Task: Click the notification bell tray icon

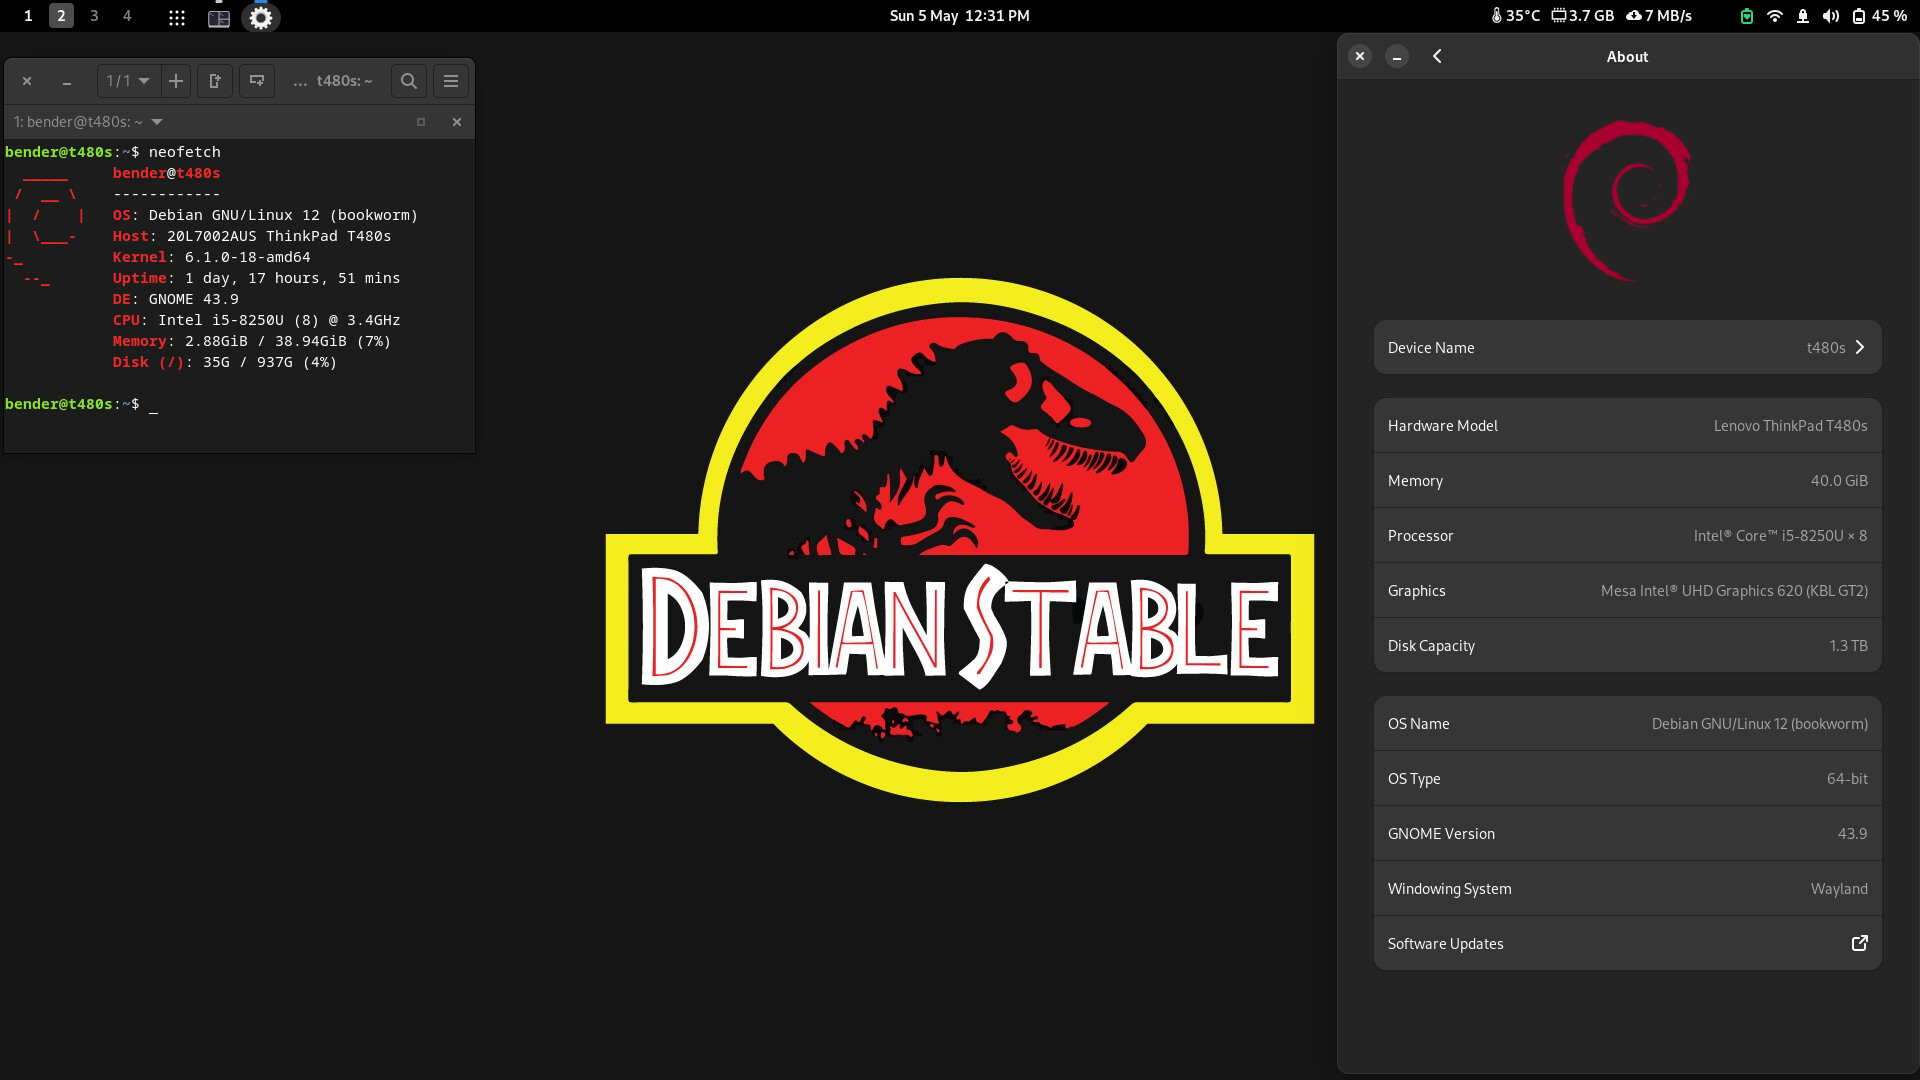Action: (1803, 16)
